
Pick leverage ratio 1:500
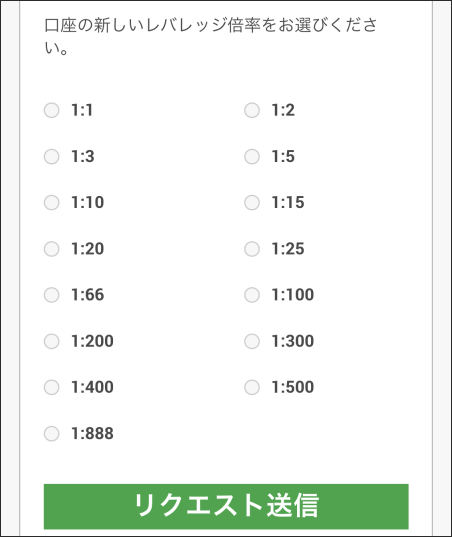252,387
